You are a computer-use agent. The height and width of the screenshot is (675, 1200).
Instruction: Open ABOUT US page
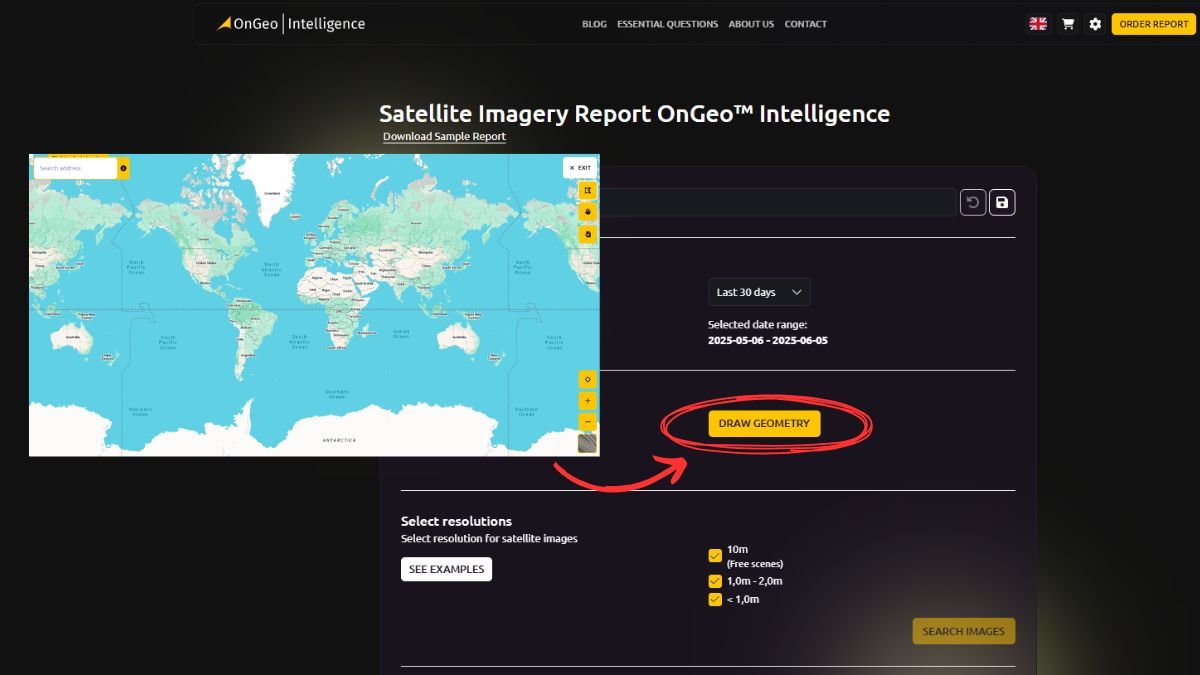(x=751, y=24)
